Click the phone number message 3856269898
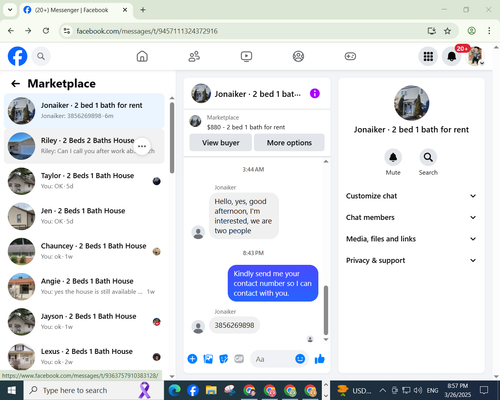Image resolution: width=500 pixels, height=400 pixels. click(x=234, y=325)
